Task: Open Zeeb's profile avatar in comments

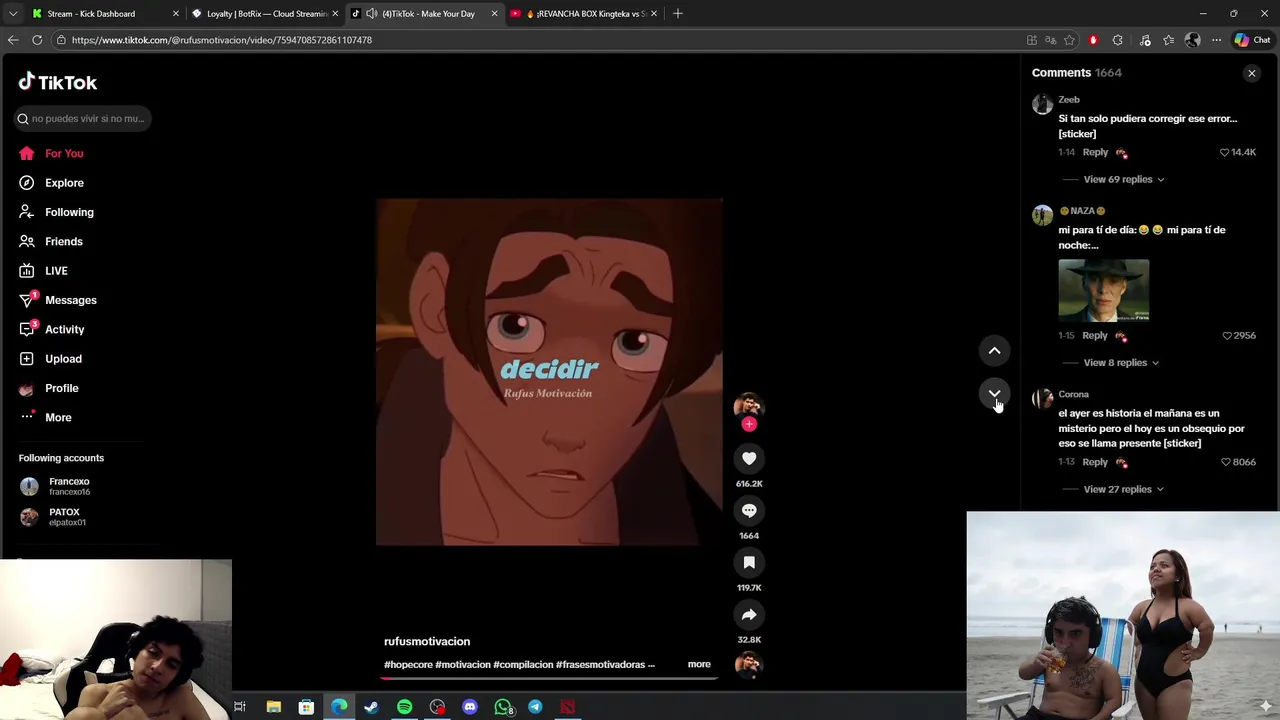Action: (x=1042, y=104)
